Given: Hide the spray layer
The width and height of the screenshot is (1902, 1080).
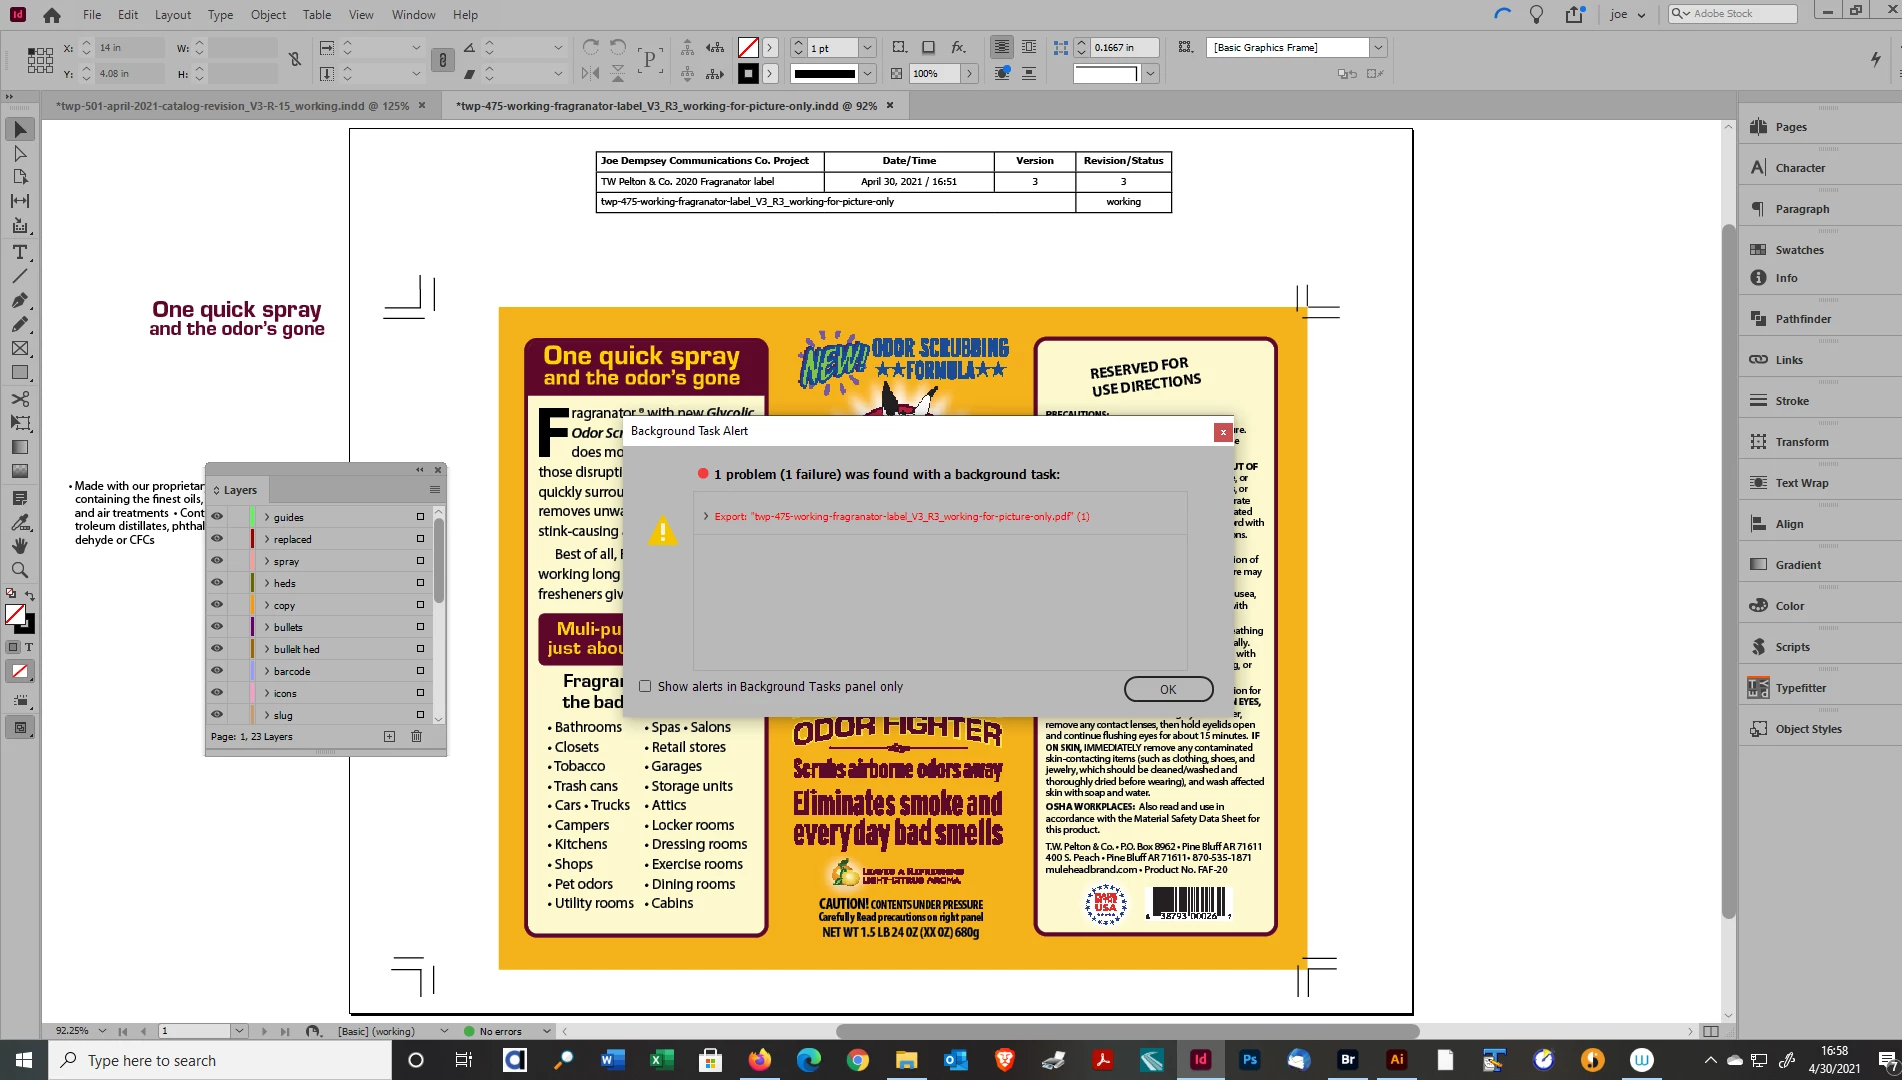Looking at the screenshot, I should [216, 561].
